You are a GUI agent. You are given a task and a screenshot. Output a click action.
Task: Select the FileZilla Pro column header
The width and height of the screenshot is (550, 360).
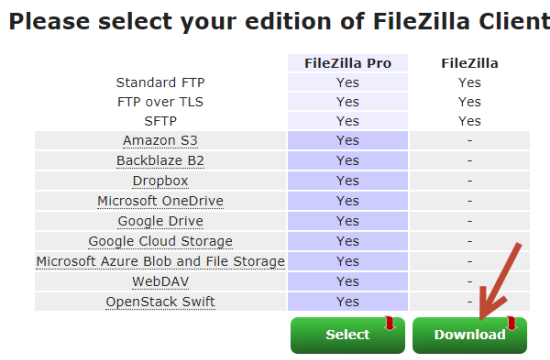348,63
